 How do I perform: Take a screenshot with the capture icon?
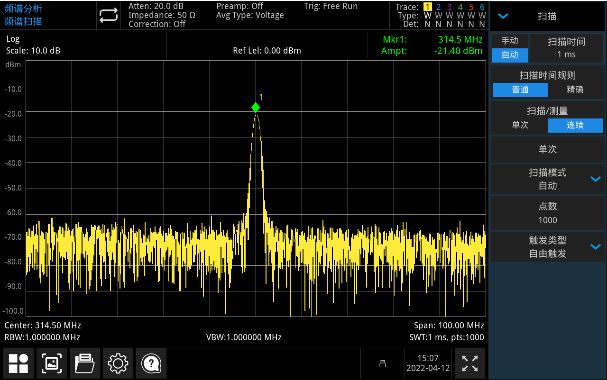coord(52,363)
